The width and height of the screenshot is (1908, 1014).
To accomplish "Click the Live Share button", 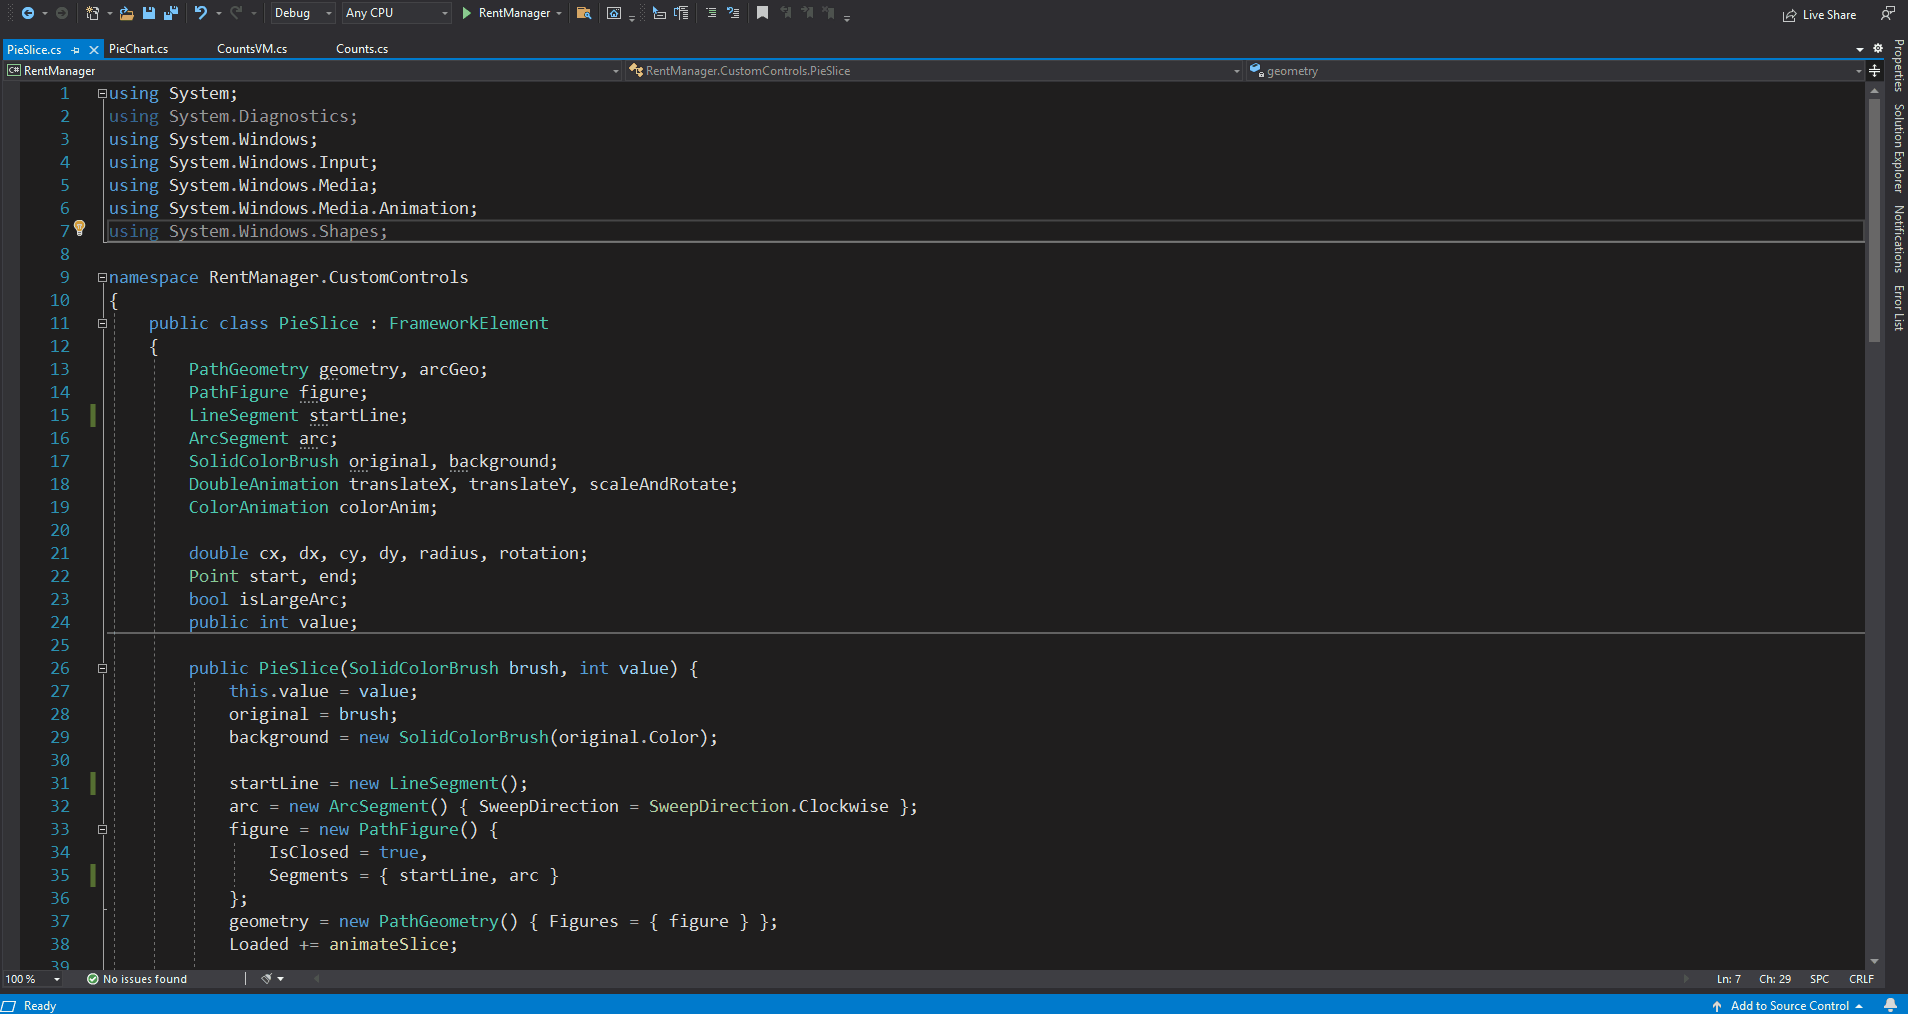I will coord(1819,15).
